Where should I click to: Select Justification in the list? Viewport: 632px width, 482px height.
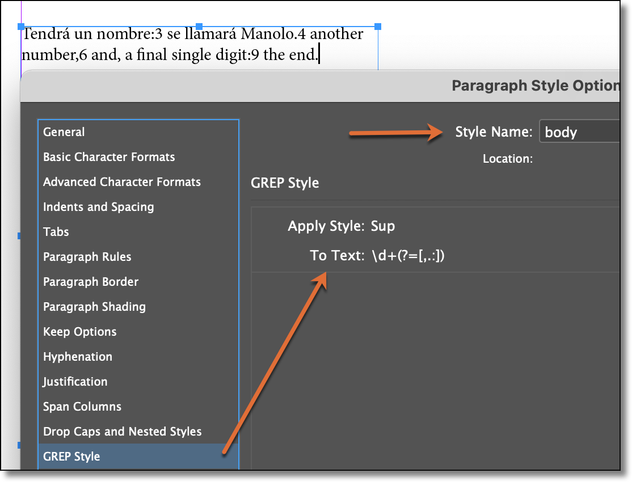(x=75, y=382)
